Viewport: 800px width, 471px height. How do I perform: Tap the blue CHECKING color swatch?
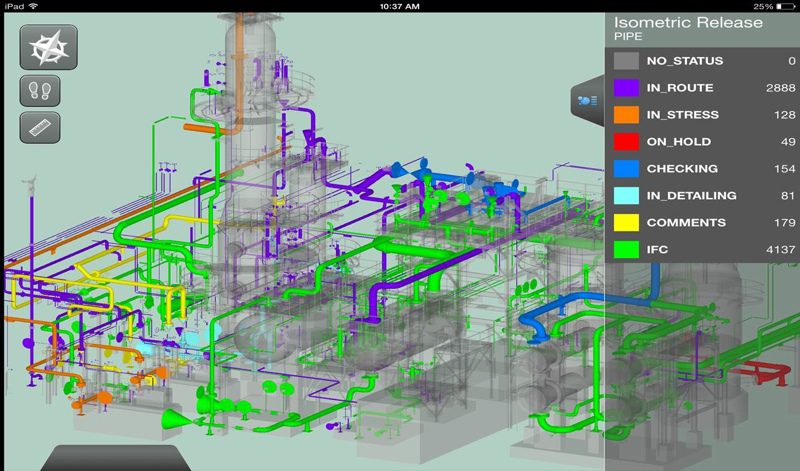(626, 169)
